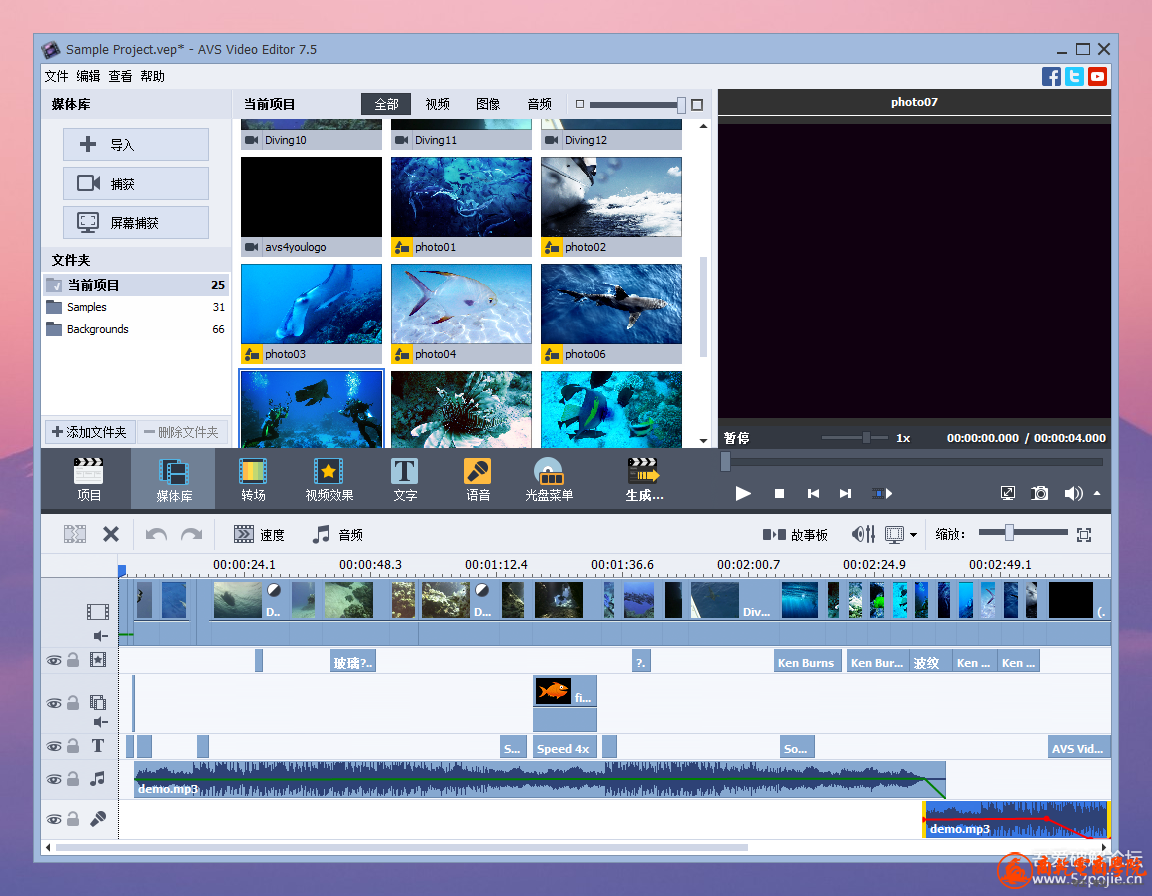Open the 项目 (Projects) panel
1152x896 pixels.
pos(89,479)
